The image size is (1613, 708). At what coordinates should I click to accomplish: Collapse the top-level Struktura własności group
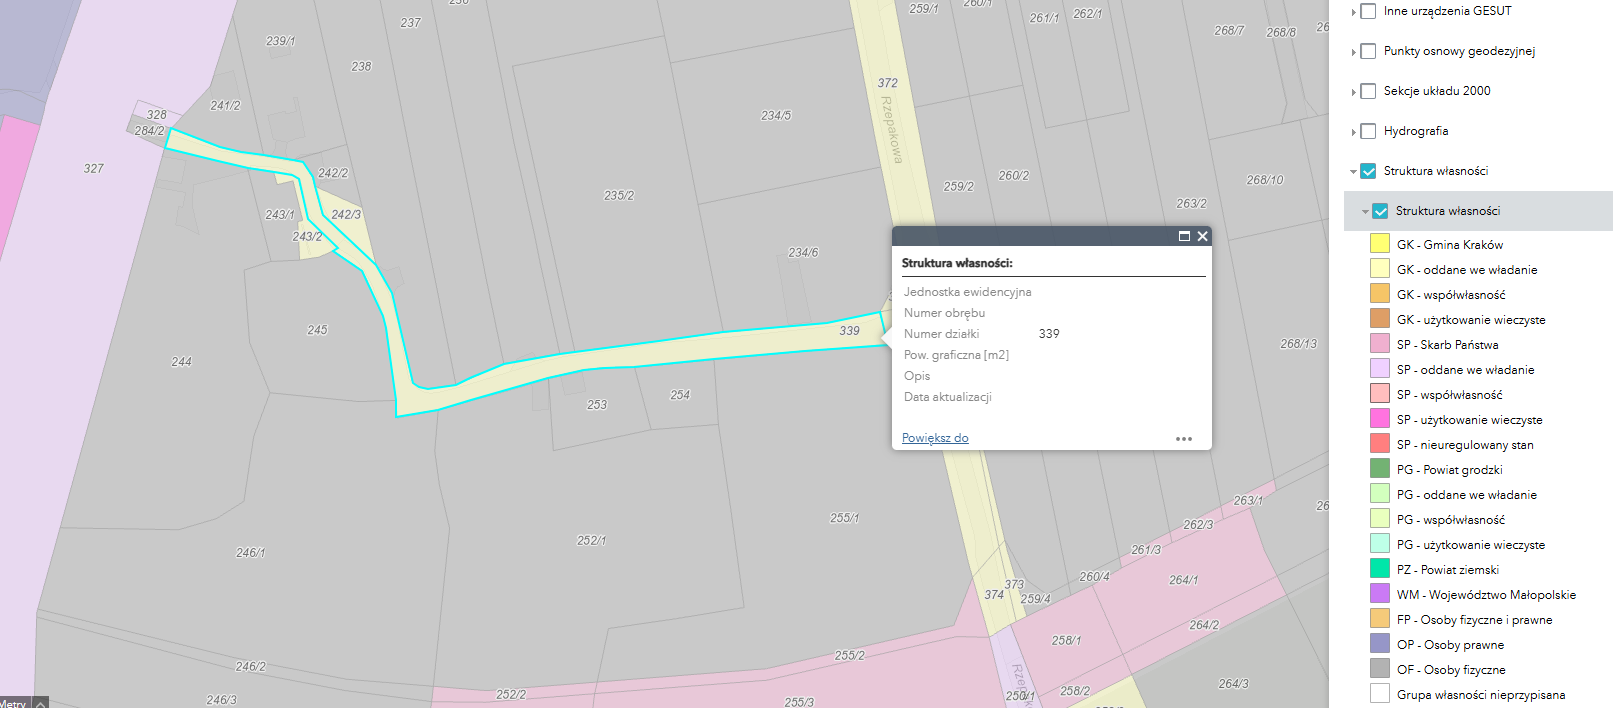pos(1353,172)
